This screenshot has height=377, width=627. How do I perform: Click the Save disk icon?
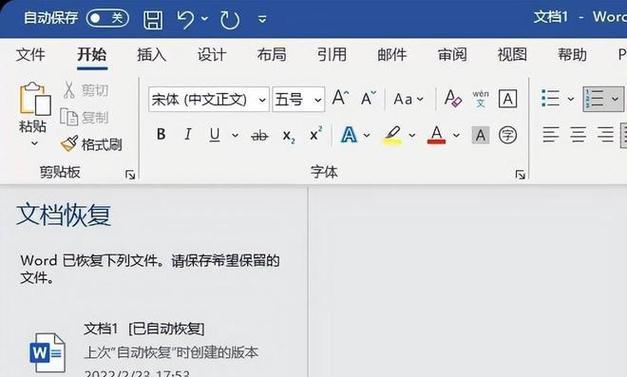pyautogui.click(x=153, y=20)
